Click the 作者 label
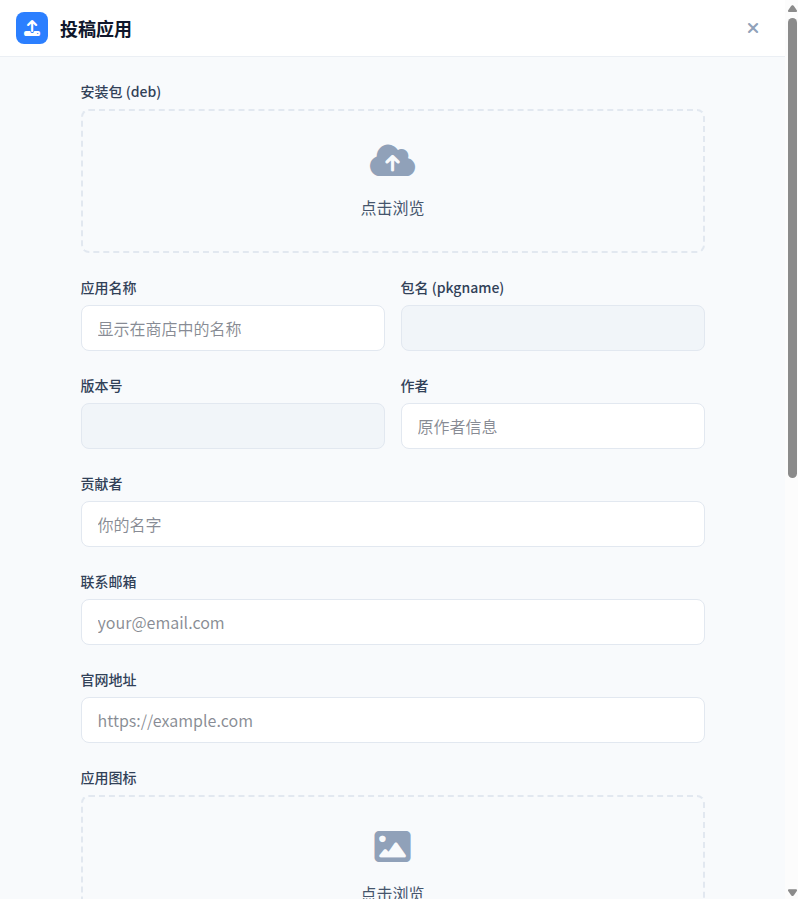798x899 pixels. click(414, 386)
